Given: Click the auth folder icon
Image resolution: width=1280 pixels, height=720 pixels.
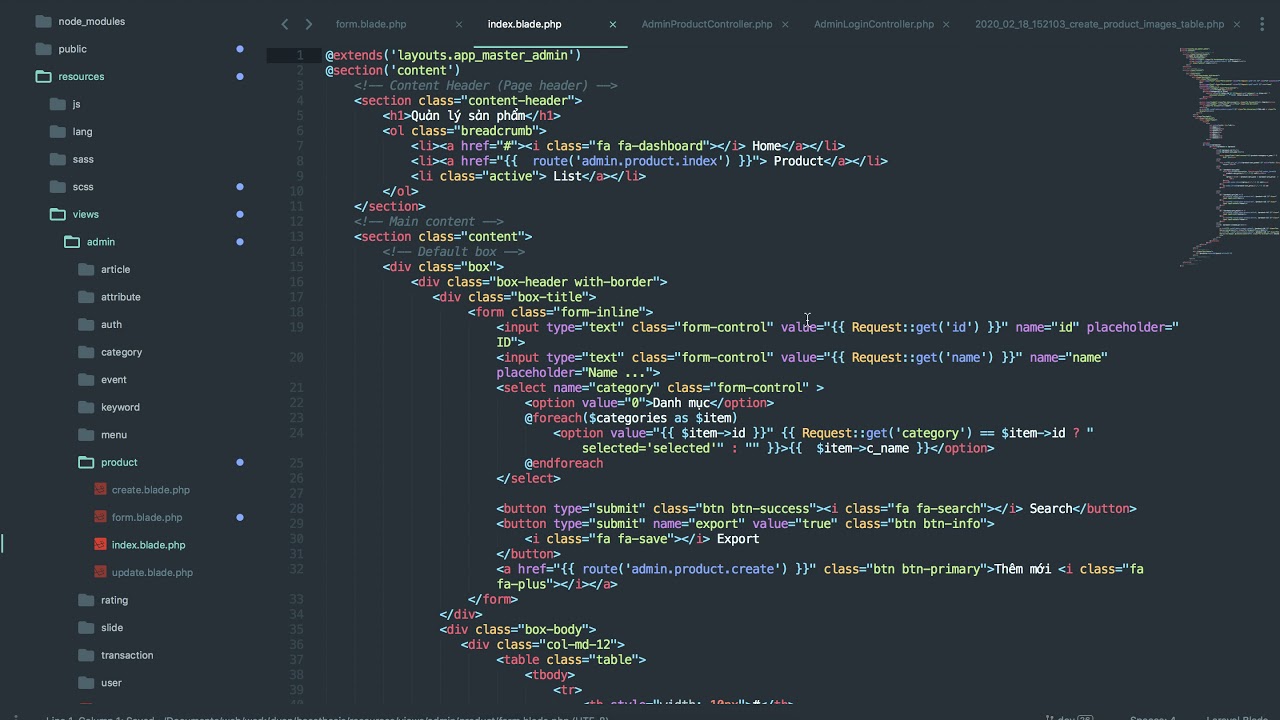Looking at the screenshot, I should coord(85,324).
